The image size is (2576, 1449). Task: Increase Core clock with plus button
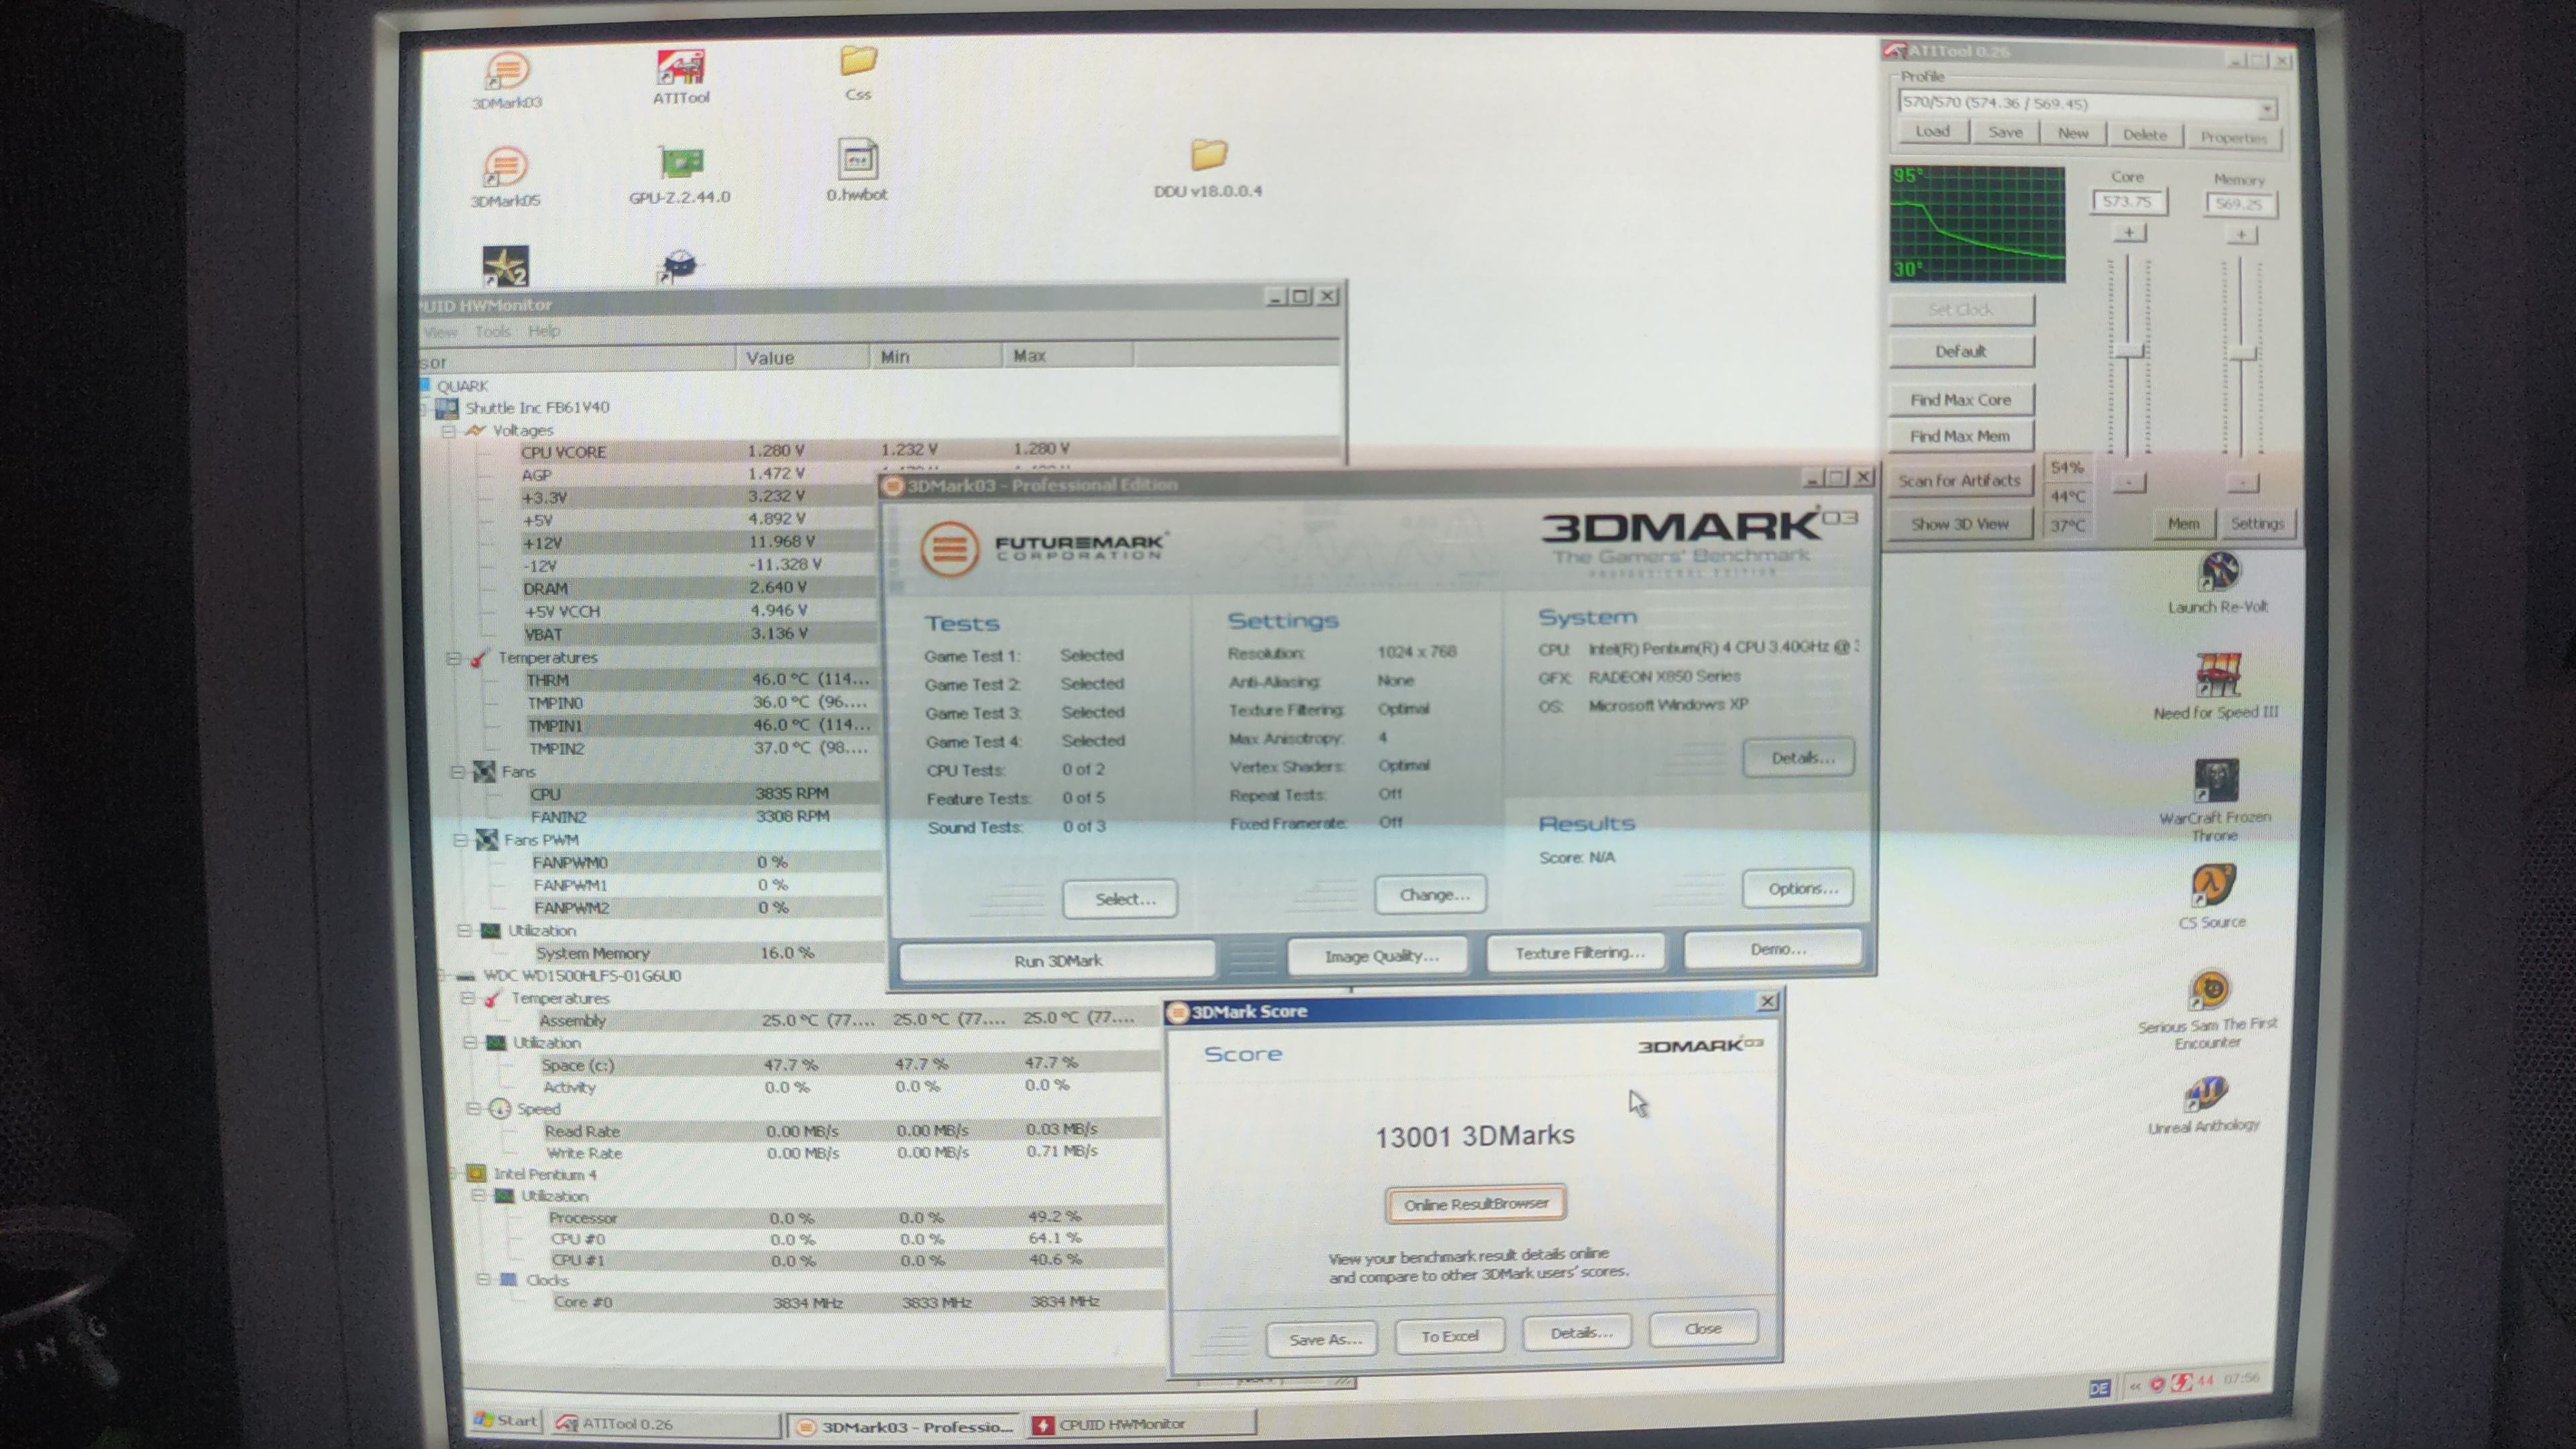tap(2129, 233)
